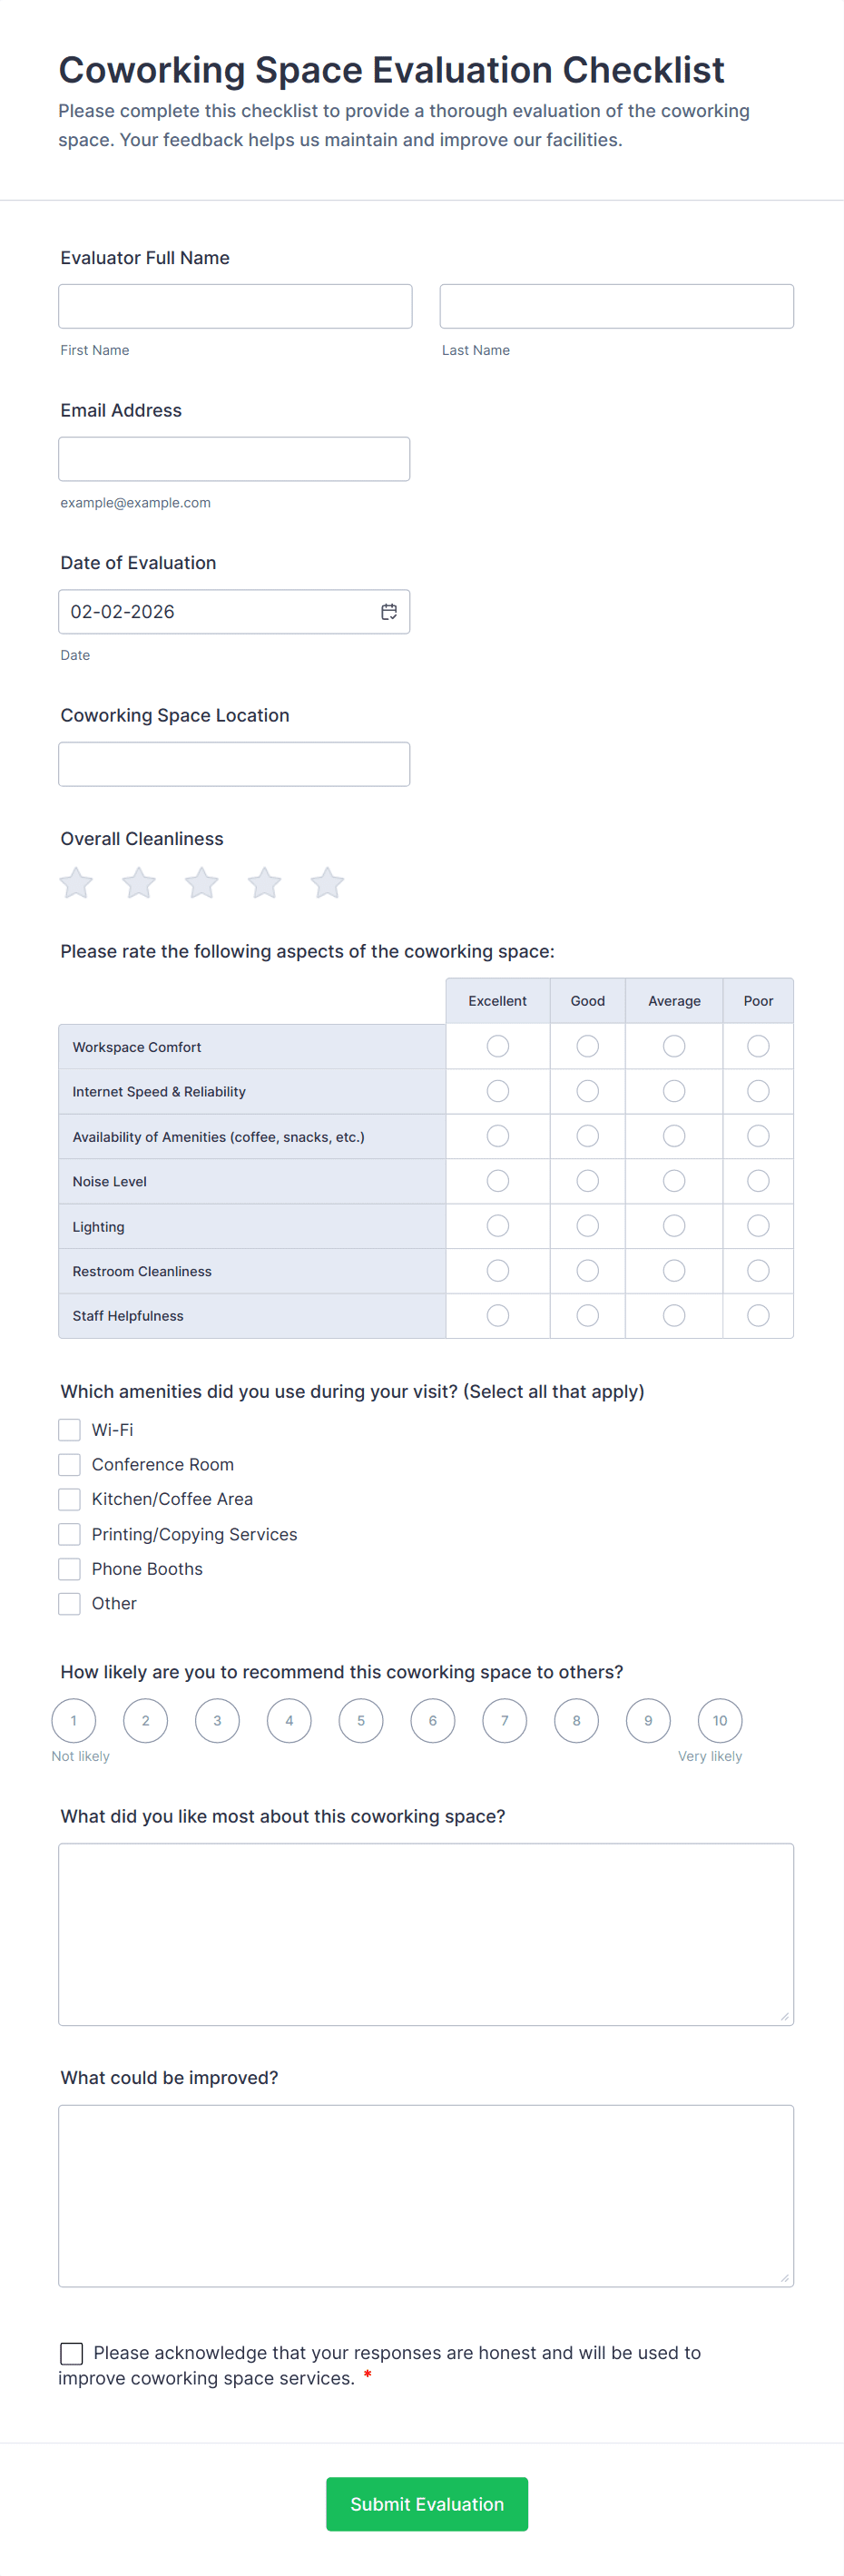This screenshot has width=844, height=2576.
Task: Check the Wi-Fi amenity box
Action: (69, 1430)
